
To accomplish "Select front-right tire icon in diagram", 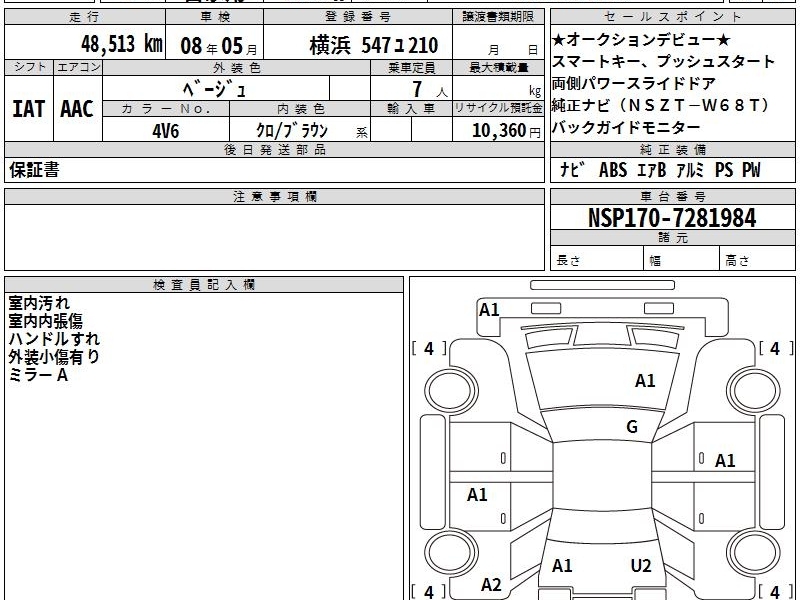I will coord(754,391).
